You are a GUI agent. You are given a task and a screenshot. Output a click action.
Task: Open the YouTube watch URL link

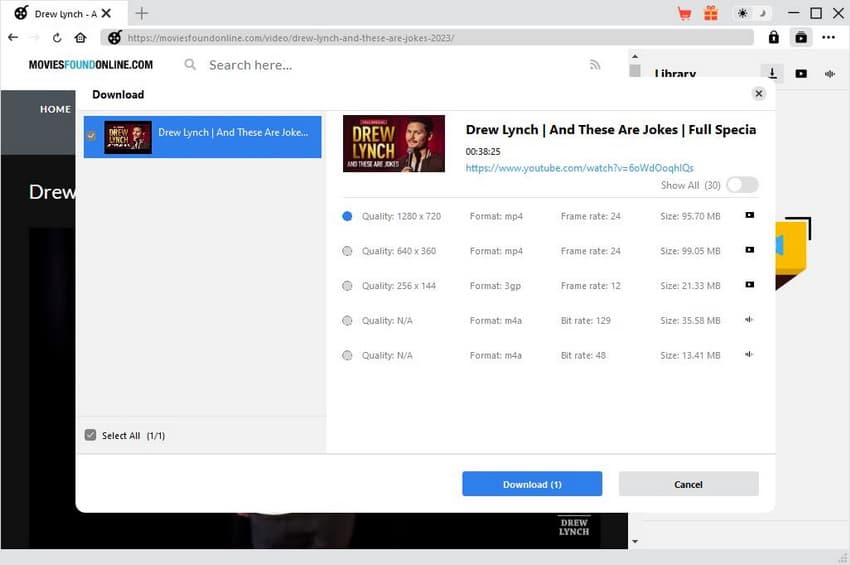click(579, 168)
